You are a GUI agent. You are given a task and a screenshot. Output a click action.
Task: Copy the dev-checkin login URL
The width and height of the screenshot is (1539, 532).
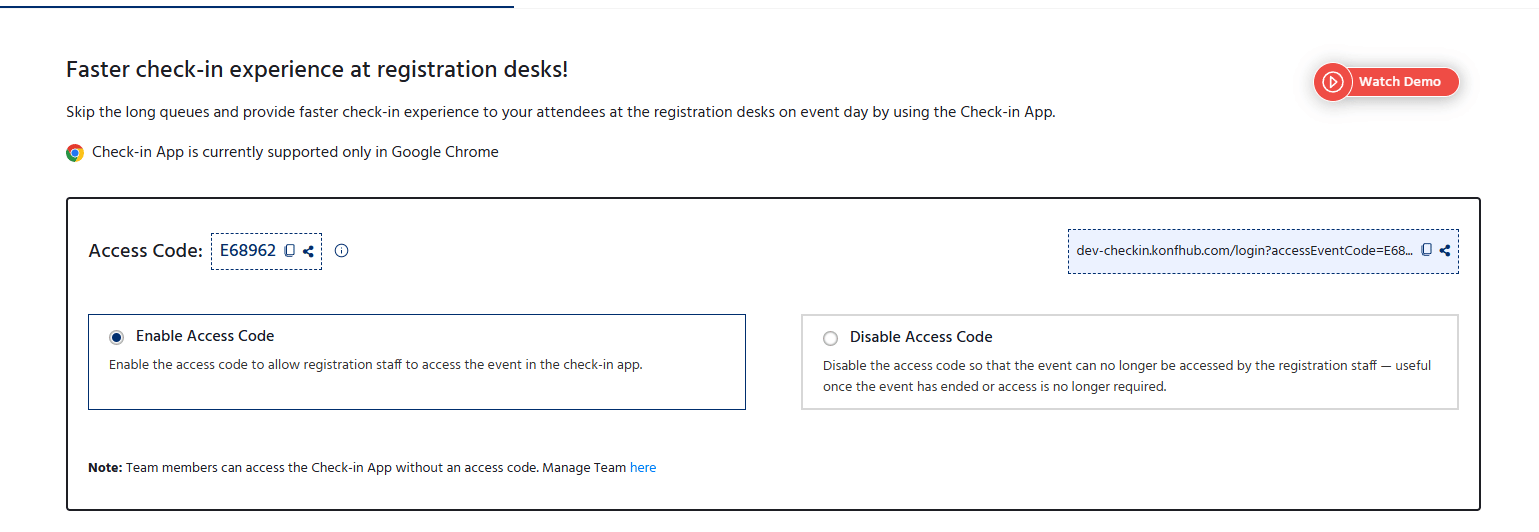(1427, 250)
